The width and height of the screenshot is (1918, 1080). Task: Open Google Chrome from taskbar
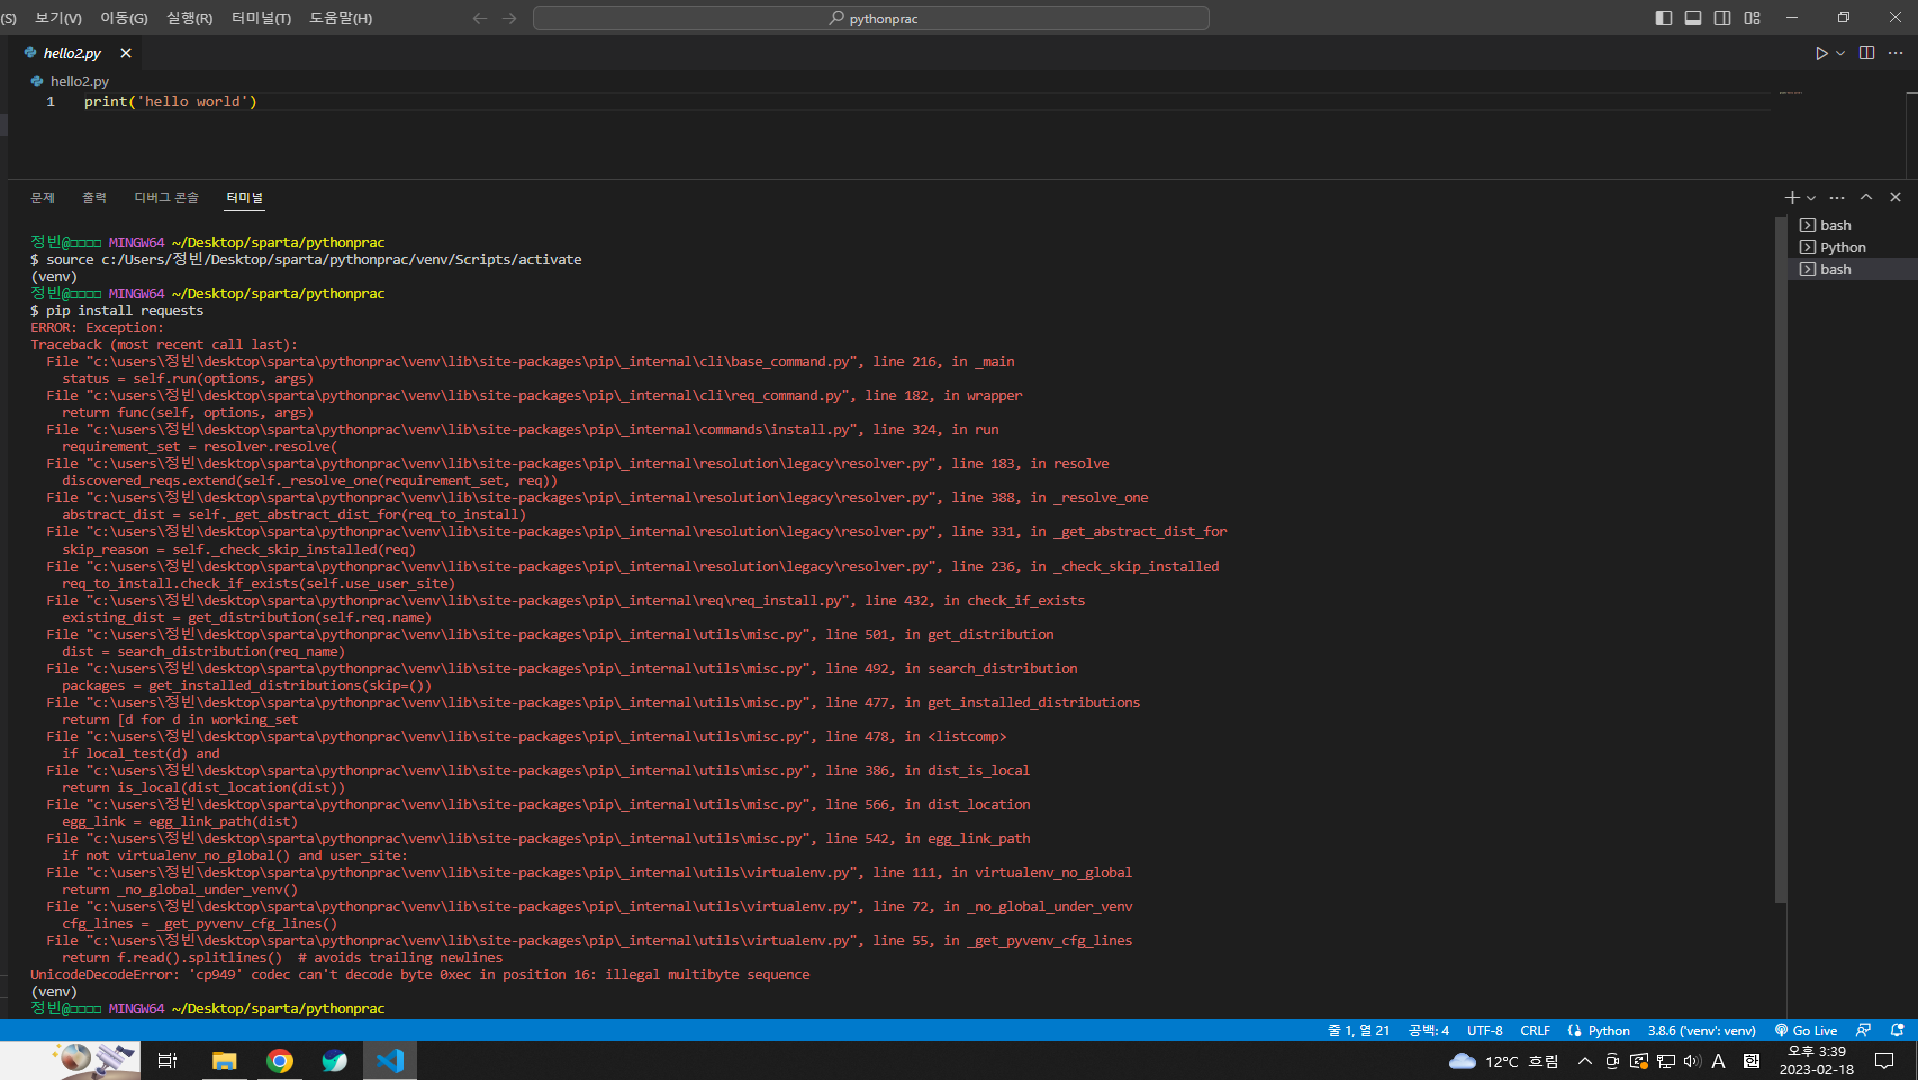tap(280, 1061)
